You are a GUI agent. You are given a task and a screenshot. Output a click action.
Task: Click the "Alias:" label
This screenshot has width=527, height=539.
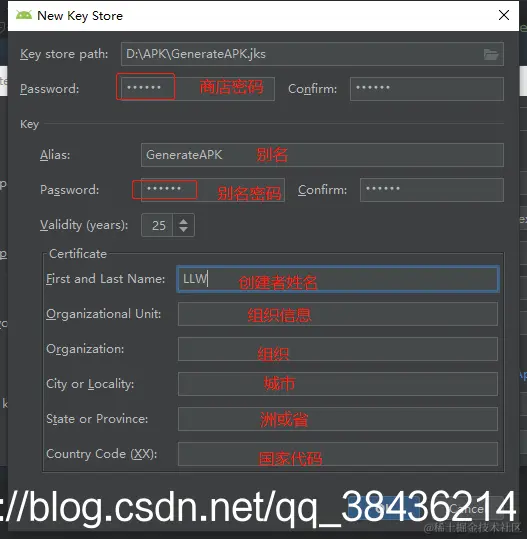click(x=55, y=155)
